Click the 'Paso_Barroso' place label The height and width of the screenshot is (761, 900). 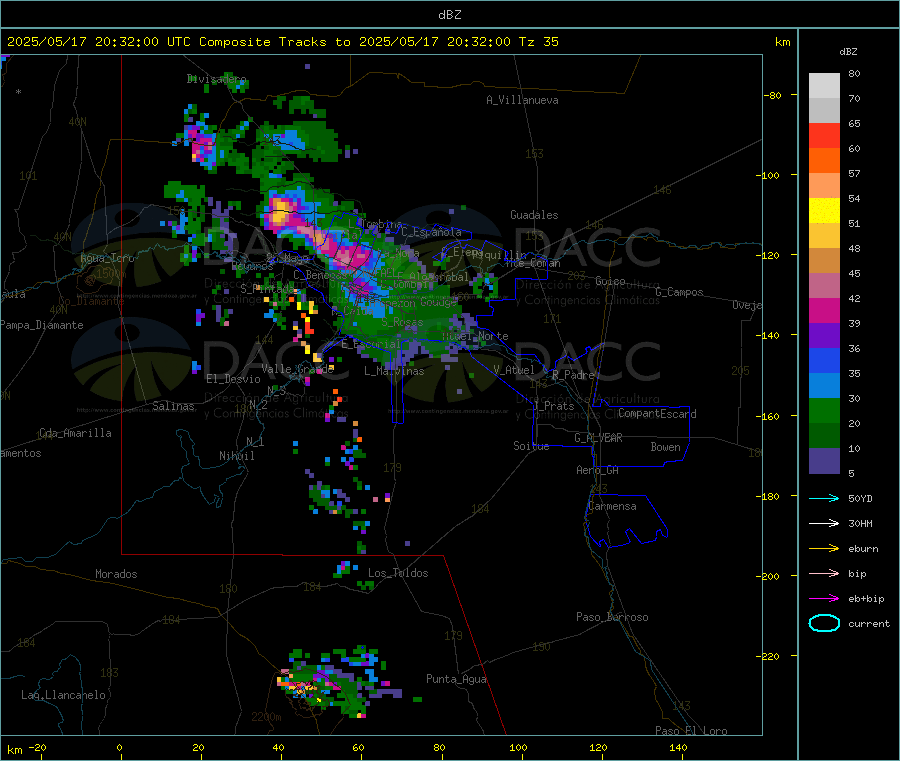click(612, 617)
